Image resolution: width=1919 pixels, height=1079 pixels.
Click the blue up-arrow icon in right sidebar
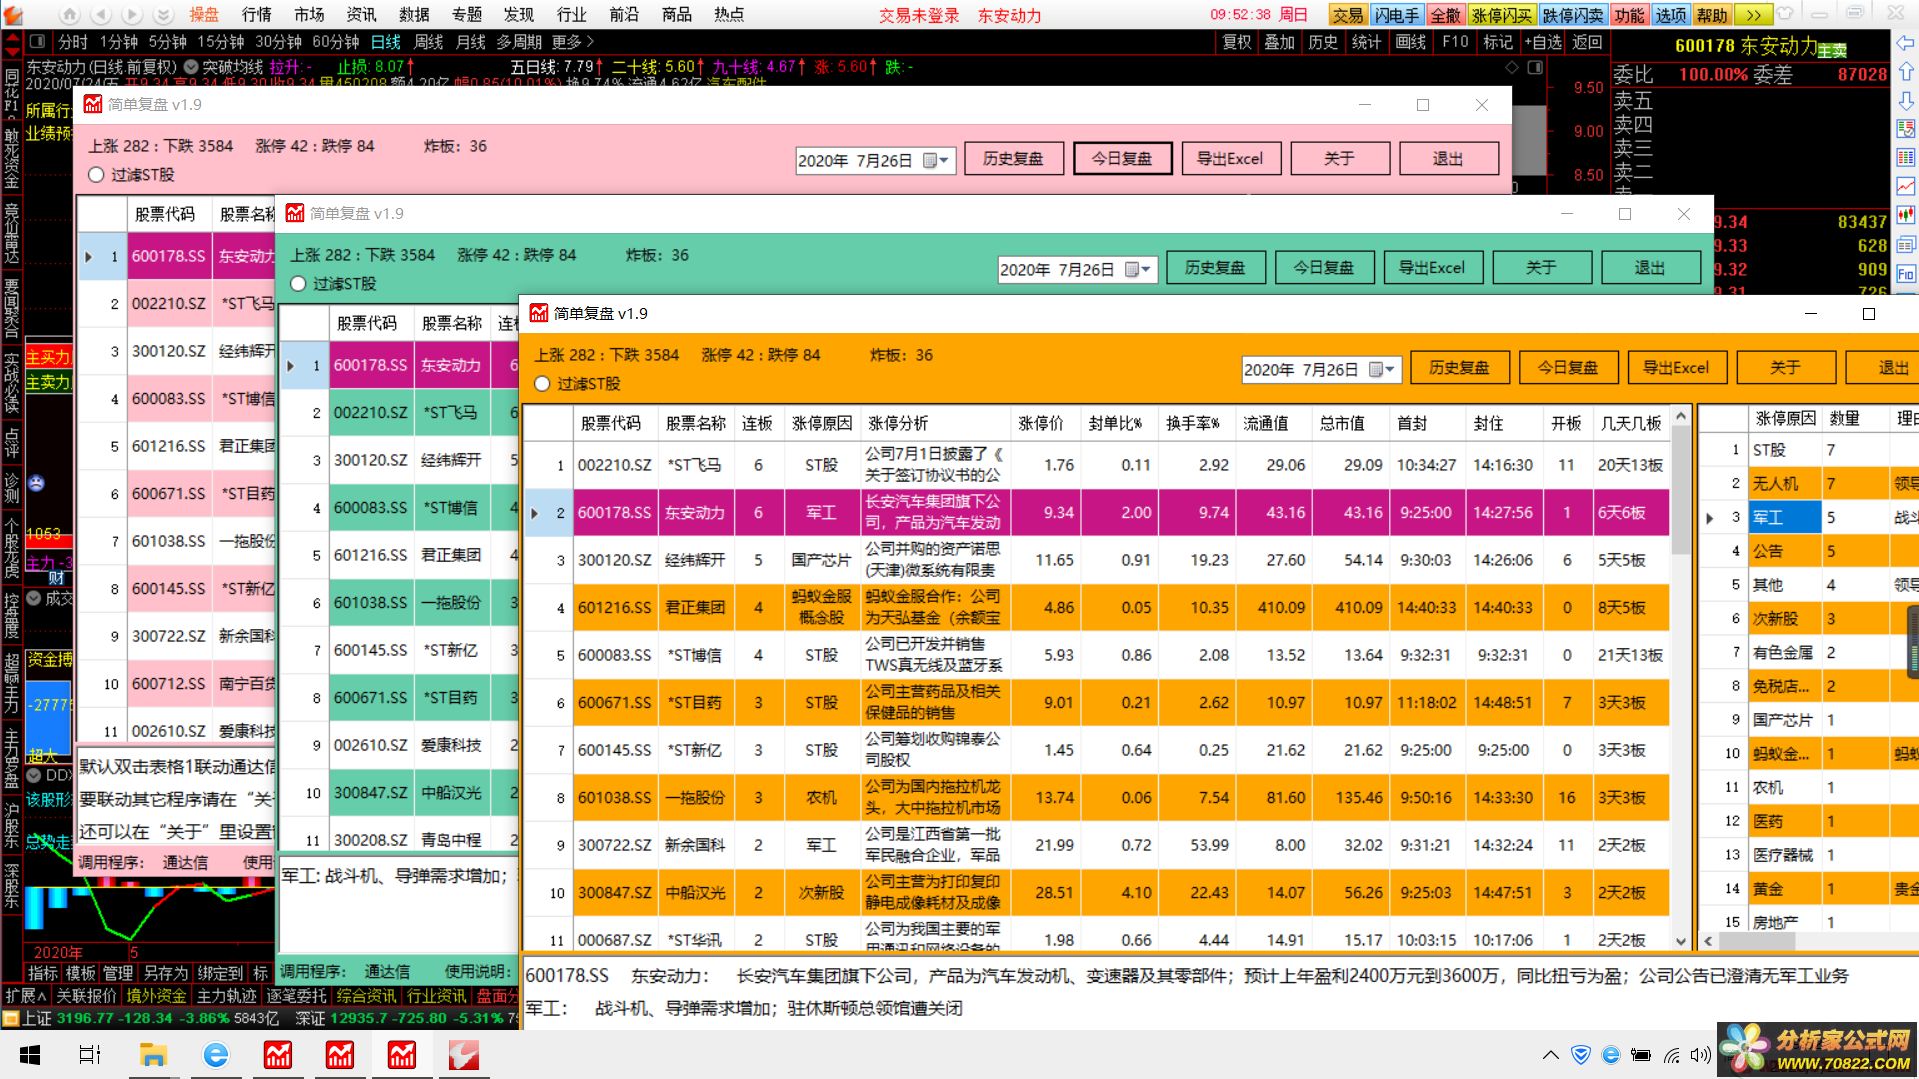1906,72
